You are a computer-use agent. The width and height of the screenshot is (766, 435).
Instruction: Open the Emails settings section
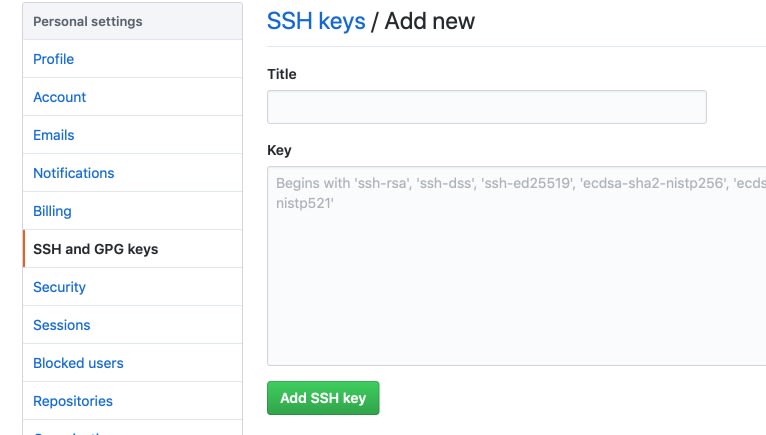(x=53, y=135)
